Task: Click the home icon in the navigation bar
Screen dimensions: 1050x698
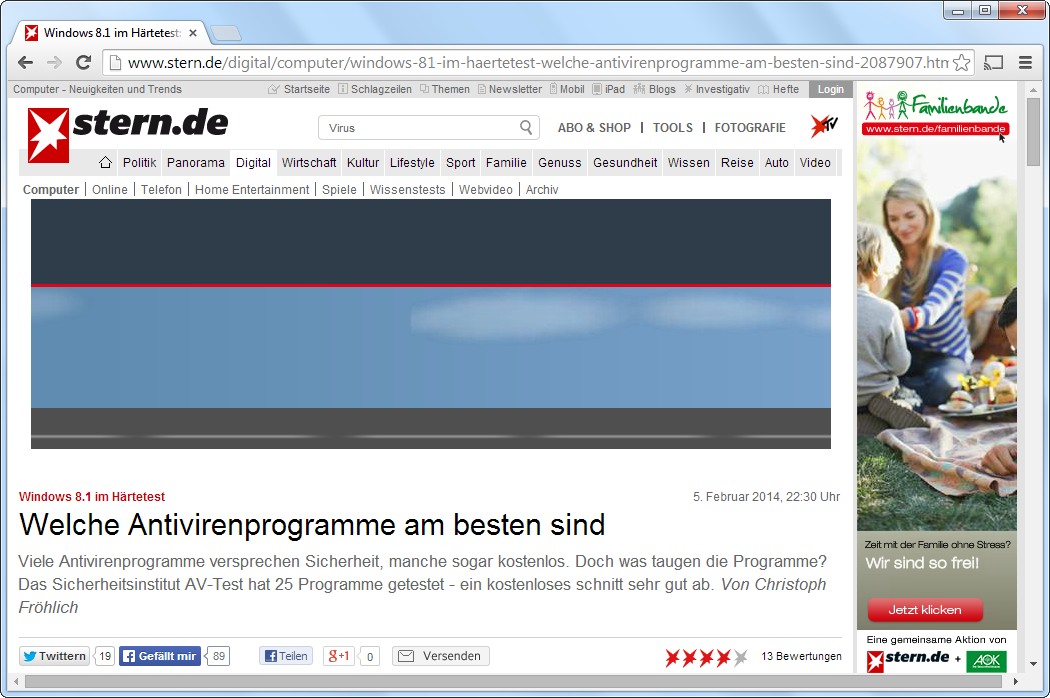Action: [x=105, y=163]
